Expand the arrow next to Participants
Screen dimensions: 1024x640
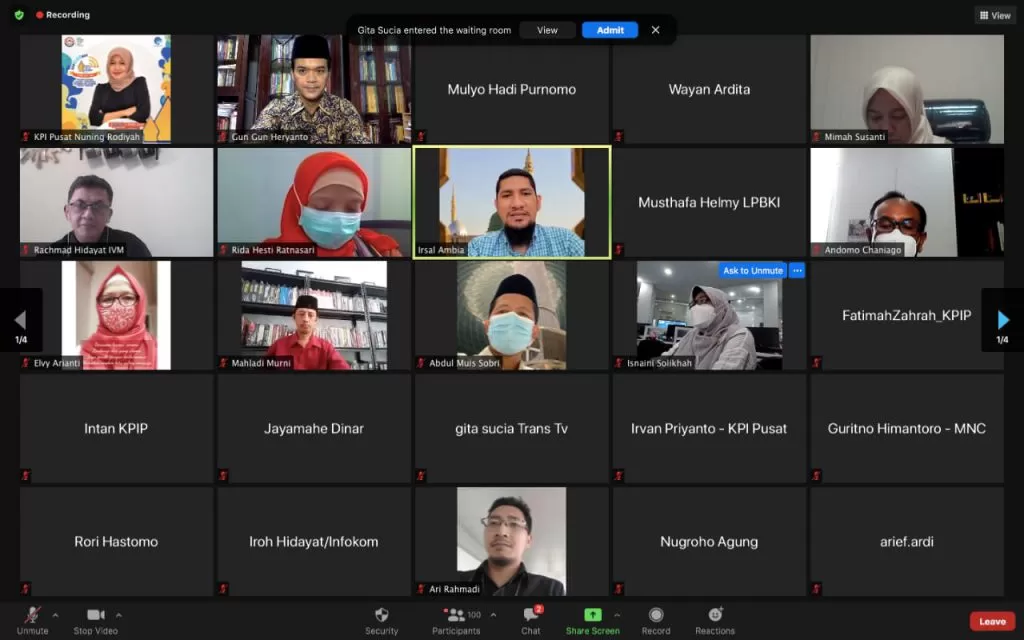(493, 615)
